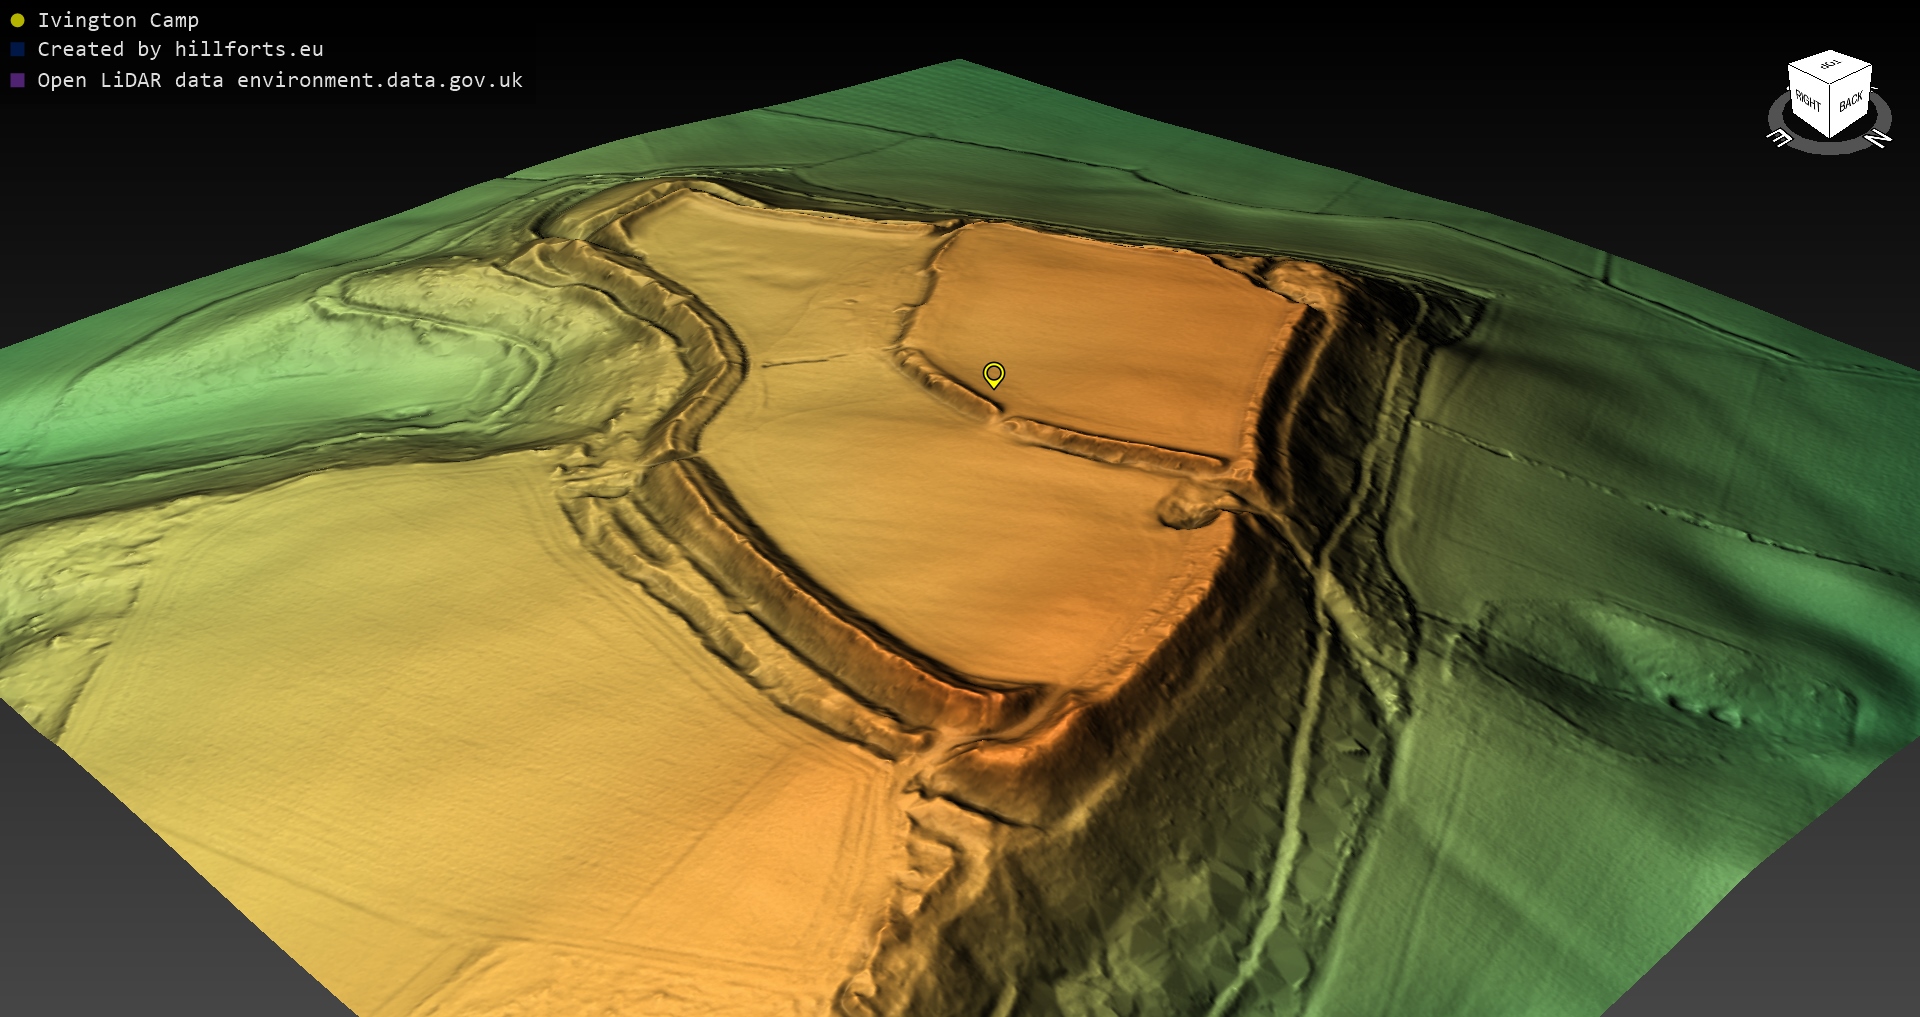The image size is (1920, 1017).
Task: Open the LiDAR data environment.data.gov.uk credit
Action: pos(280,80)
